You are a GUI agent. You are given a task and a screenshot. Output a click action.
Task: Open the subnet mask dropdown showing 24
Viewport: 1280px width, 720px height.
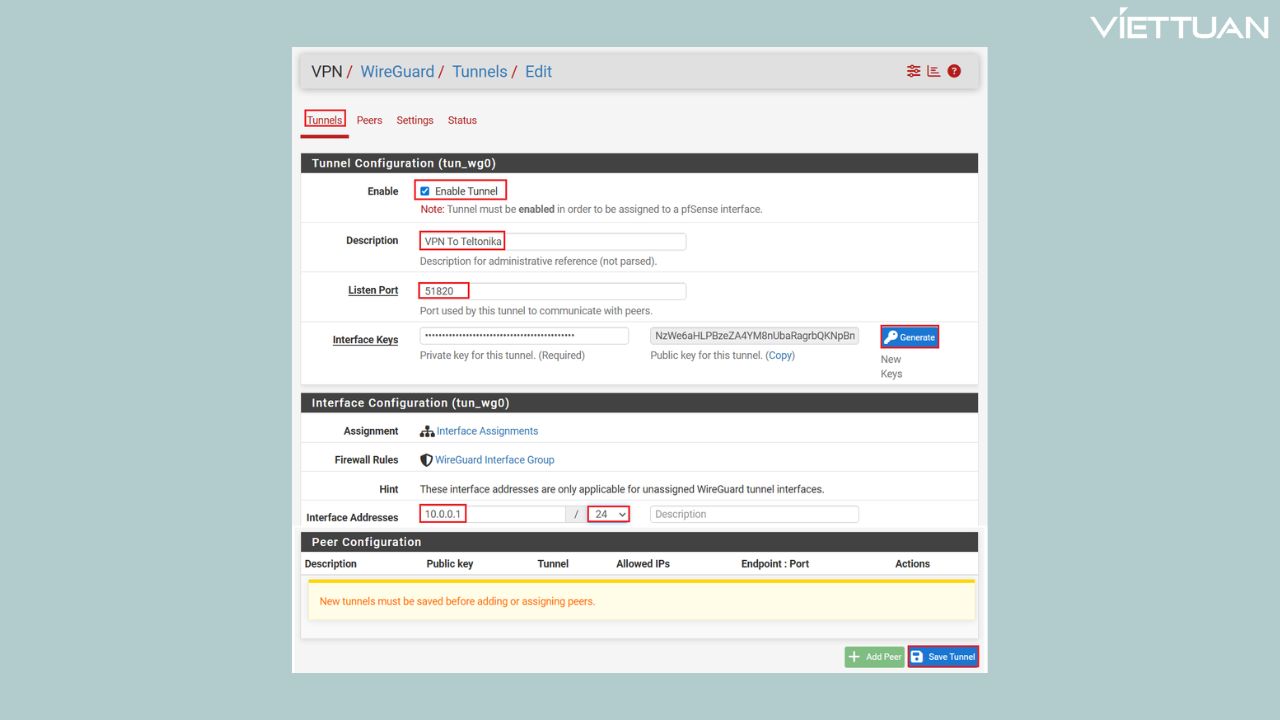coord(608,514)
